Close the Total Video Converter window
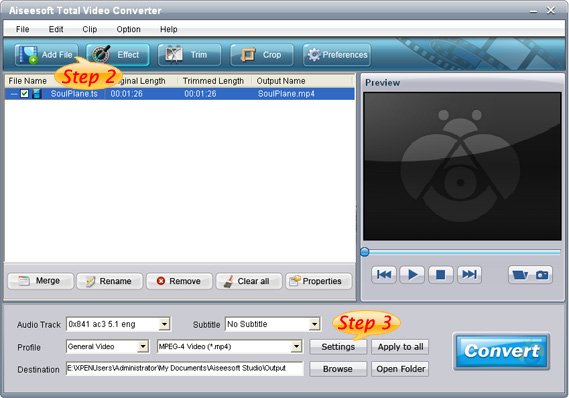The height and width of the screenshot is (398, 569). 550,11
